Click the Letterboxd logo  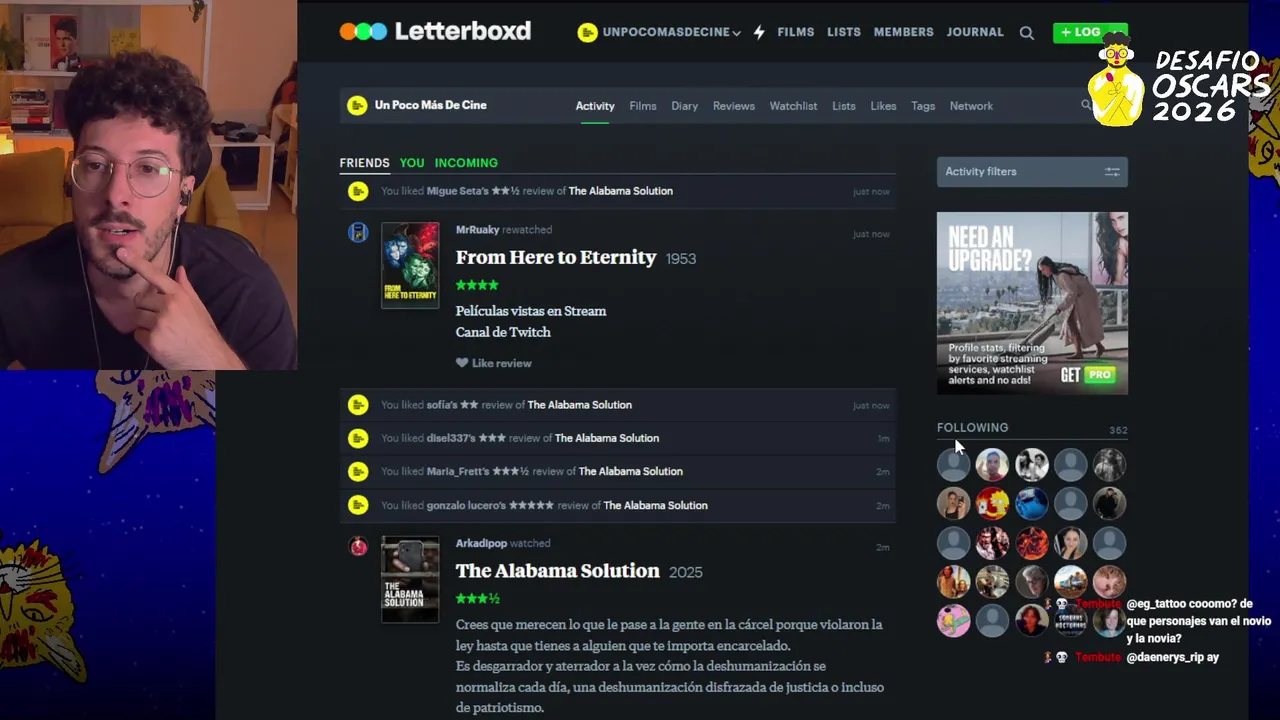tap(435, 31)
